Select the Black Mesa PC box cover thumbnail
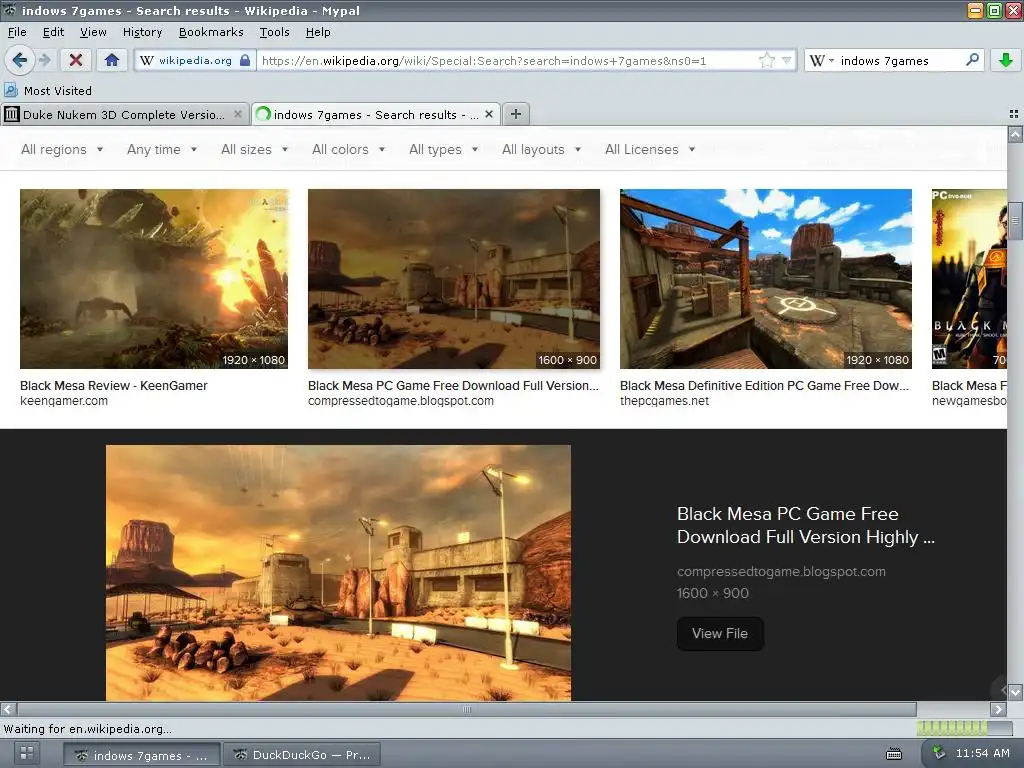 point(969,279)
